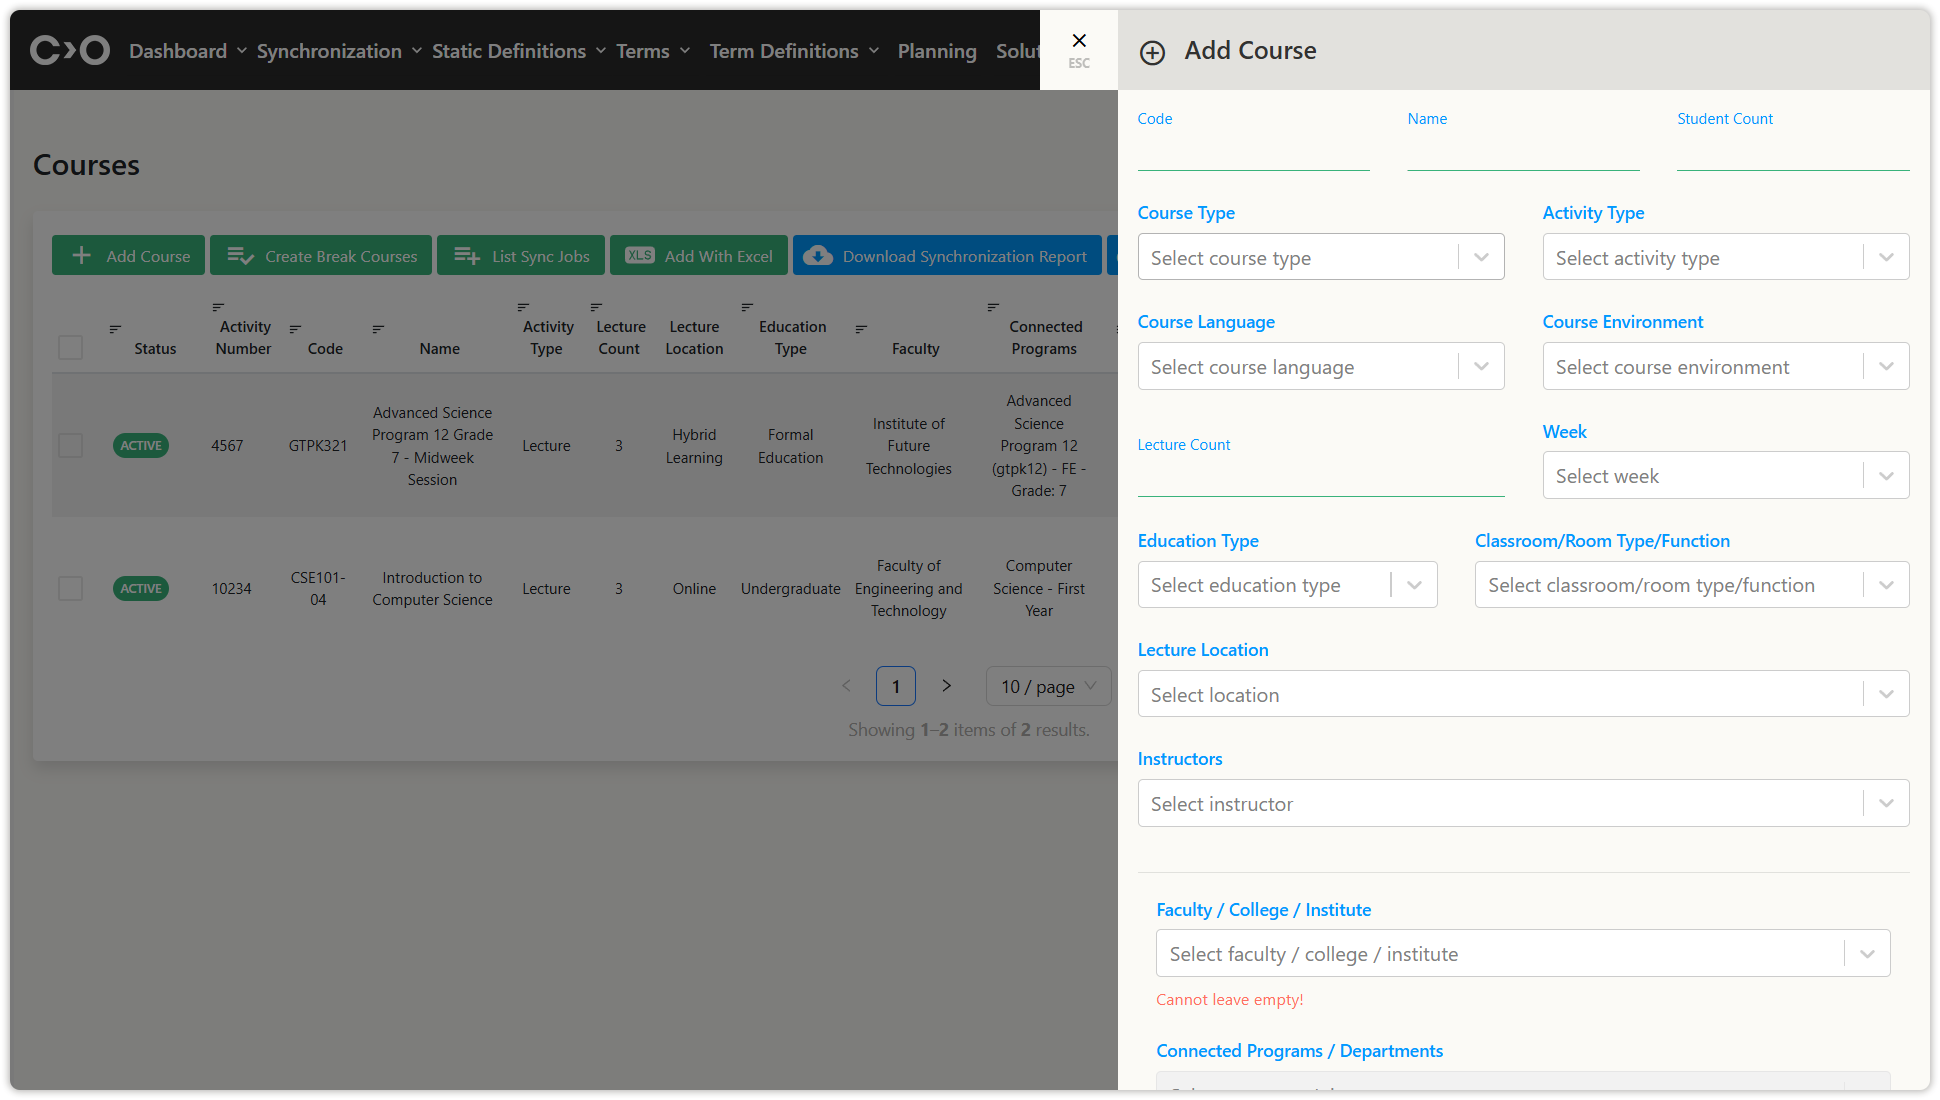Click the X close icon labeled ESC
This screenshot has height=1100, width=1940.
coord(1078,41)
